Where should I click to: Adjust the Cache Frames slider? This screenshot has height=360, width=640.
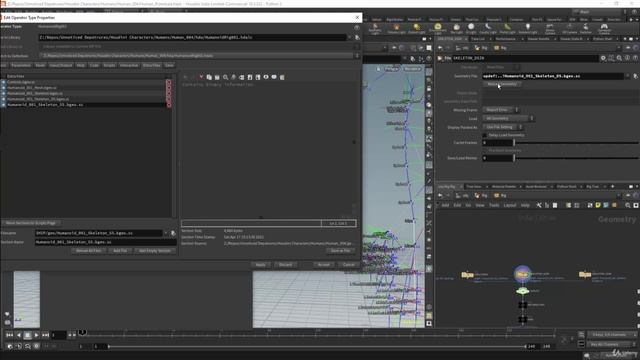click(576, 143)
